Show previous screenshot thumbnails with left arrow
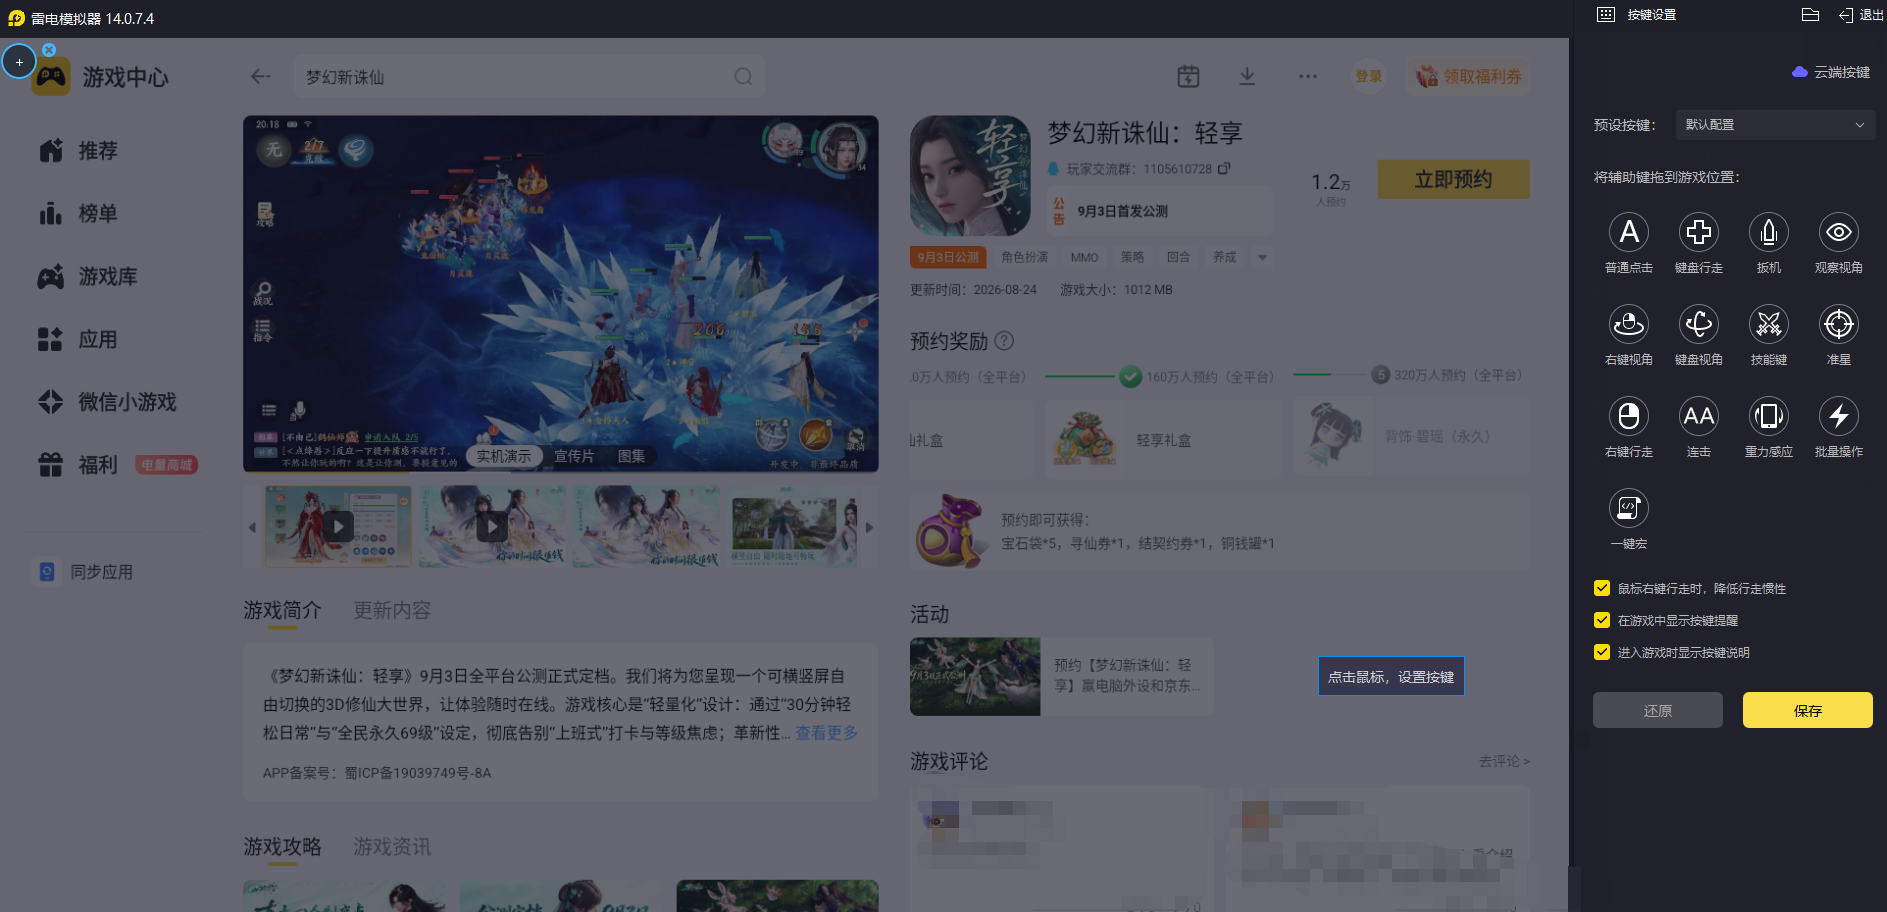The image size is (1887, 912). pyautogui.click(x=252, y=527)
